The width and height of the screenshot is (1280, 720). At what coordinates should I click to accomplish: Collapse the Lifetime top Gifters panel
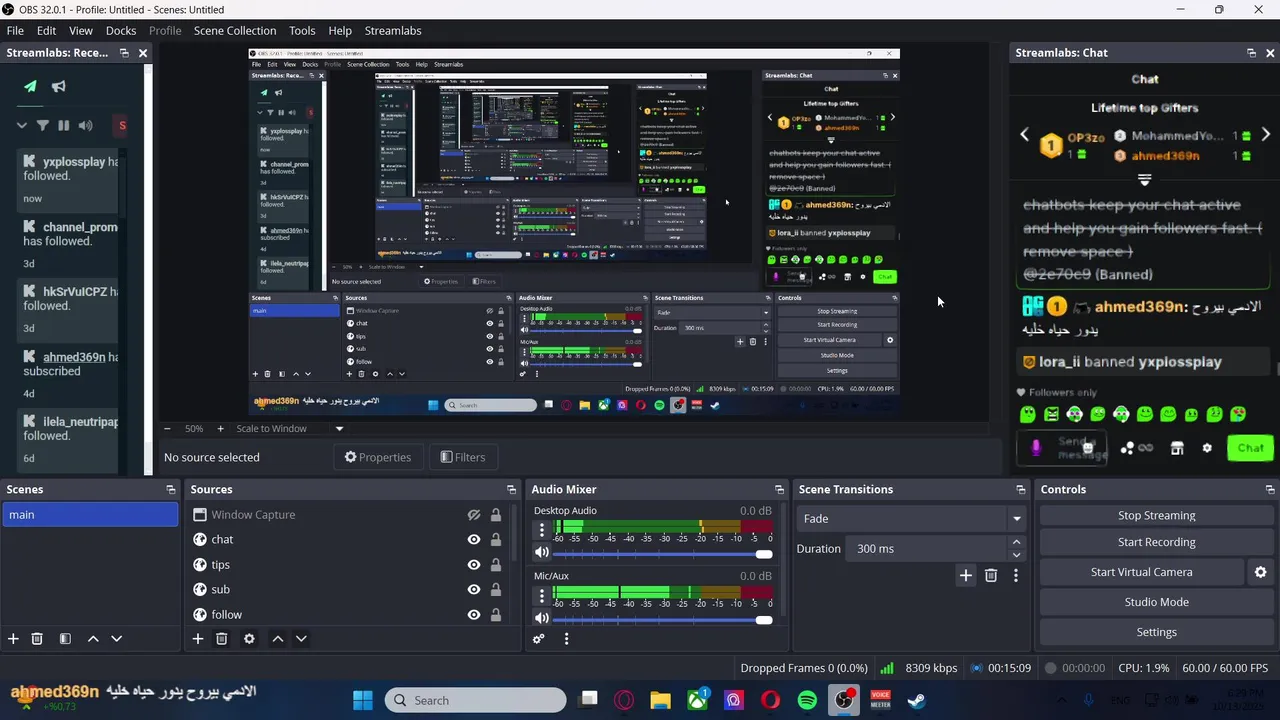pyautogui.click(x=1145, y=180)
